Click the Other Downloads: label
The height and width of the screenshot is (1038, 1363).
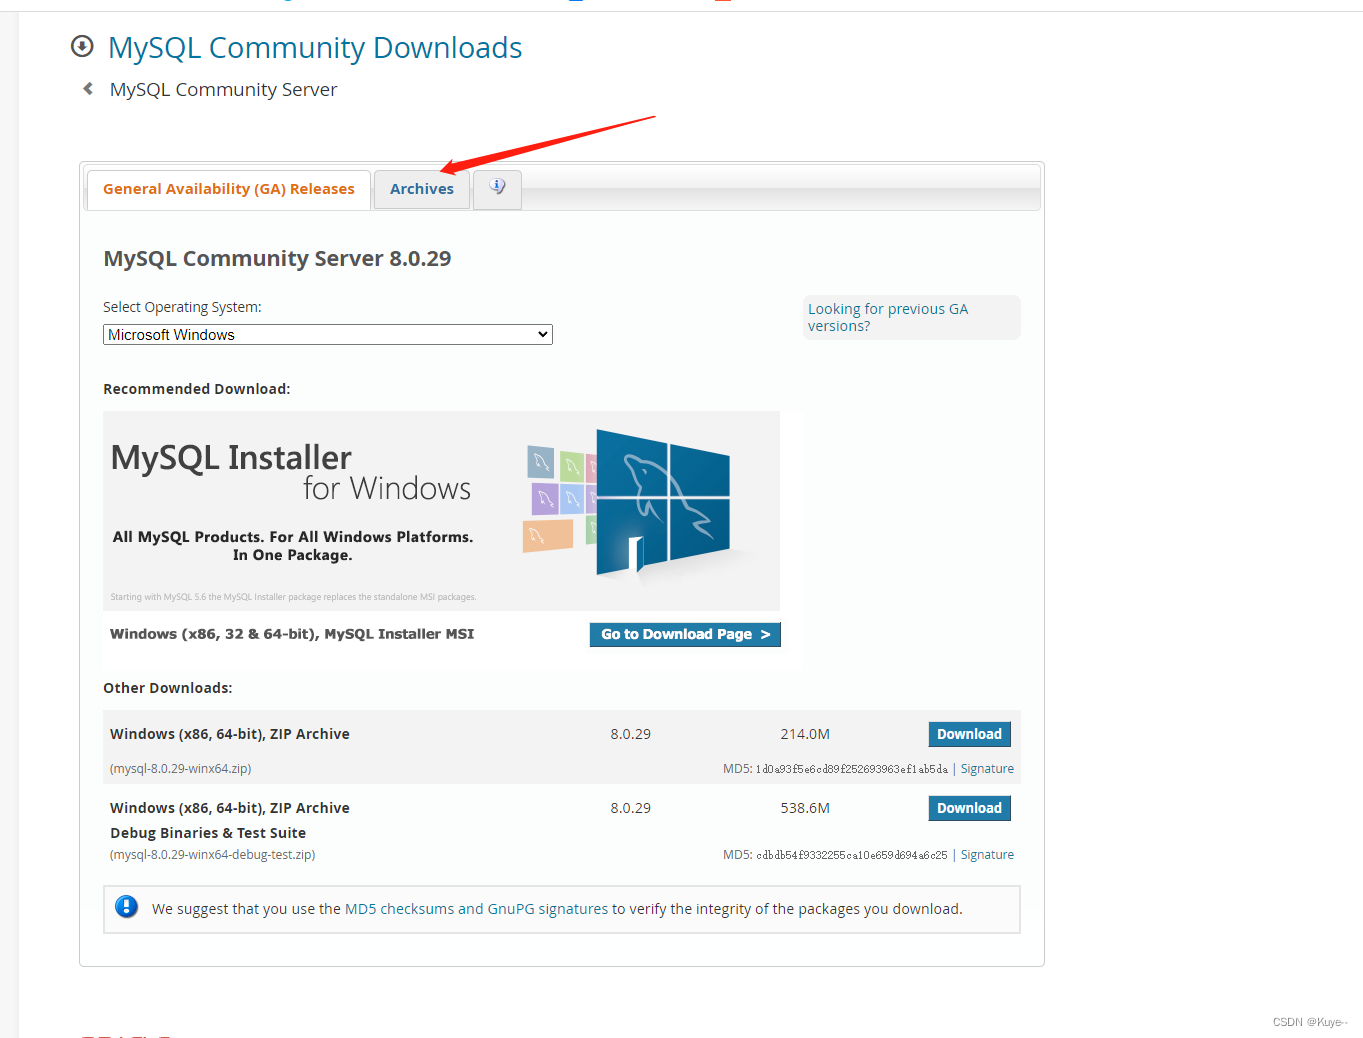pyautogui.click(x=168, y=688)
